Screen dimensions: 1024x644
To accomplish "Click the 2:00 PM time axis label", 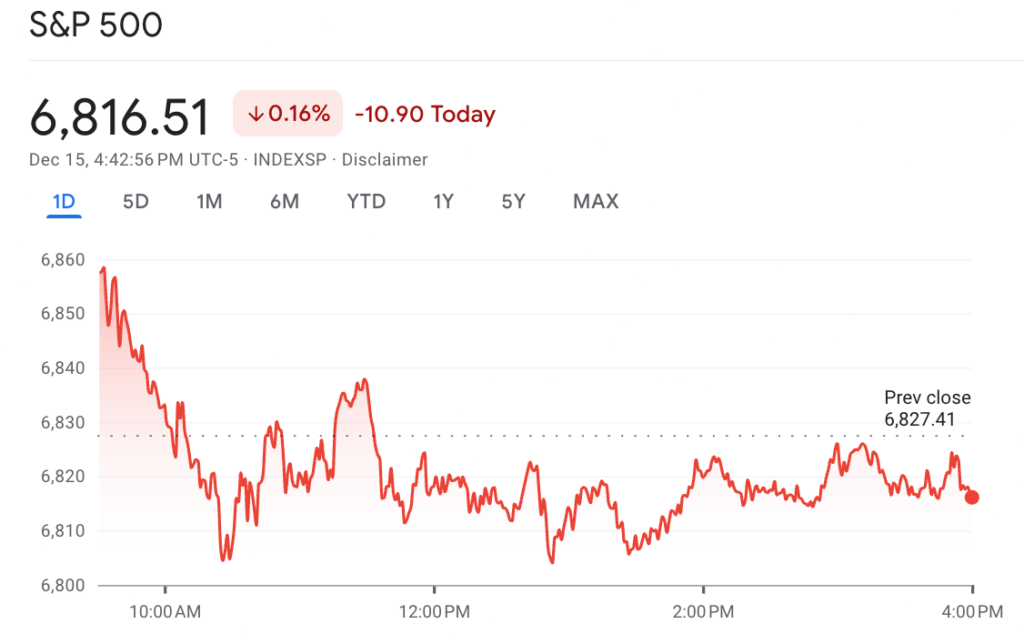I will coord(703,610).
